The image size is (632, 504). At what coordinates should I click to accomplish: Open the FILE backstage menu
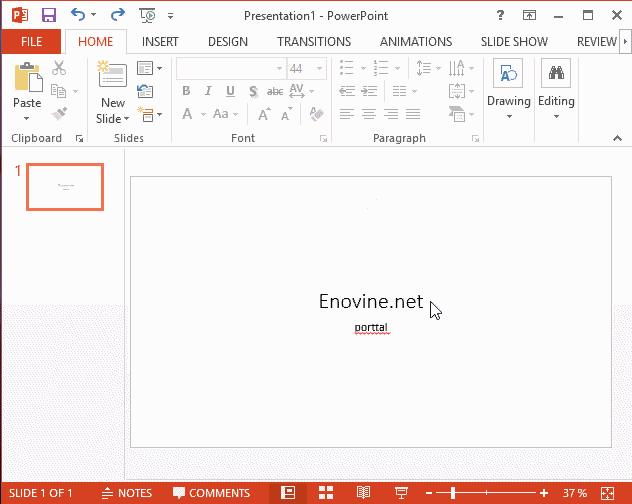click(x=31, y=42)
